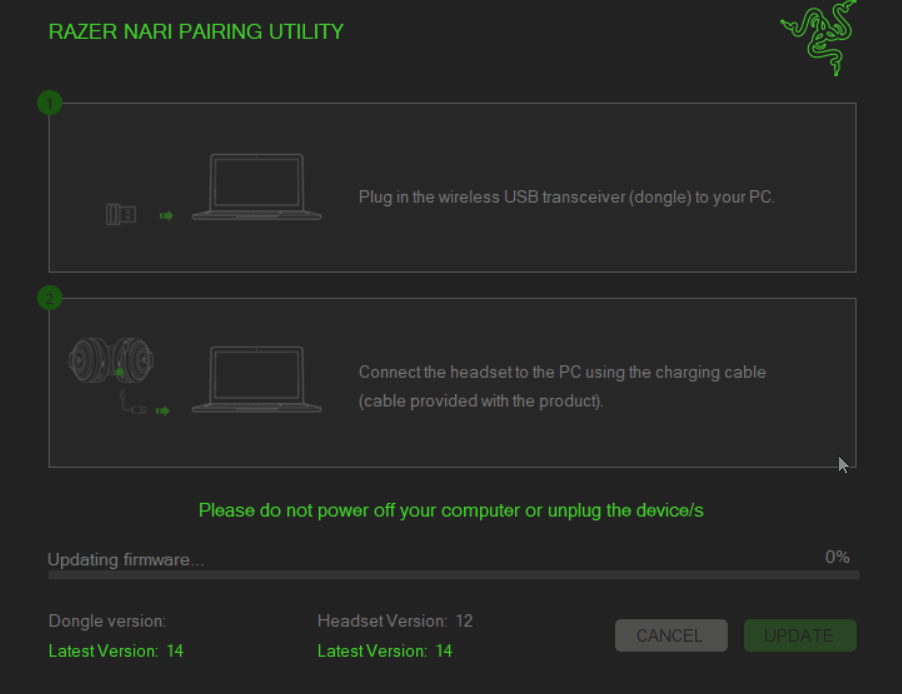902x694 pixels.
Task: Click the USB dongle icon
Action: [x=121, y=214]
